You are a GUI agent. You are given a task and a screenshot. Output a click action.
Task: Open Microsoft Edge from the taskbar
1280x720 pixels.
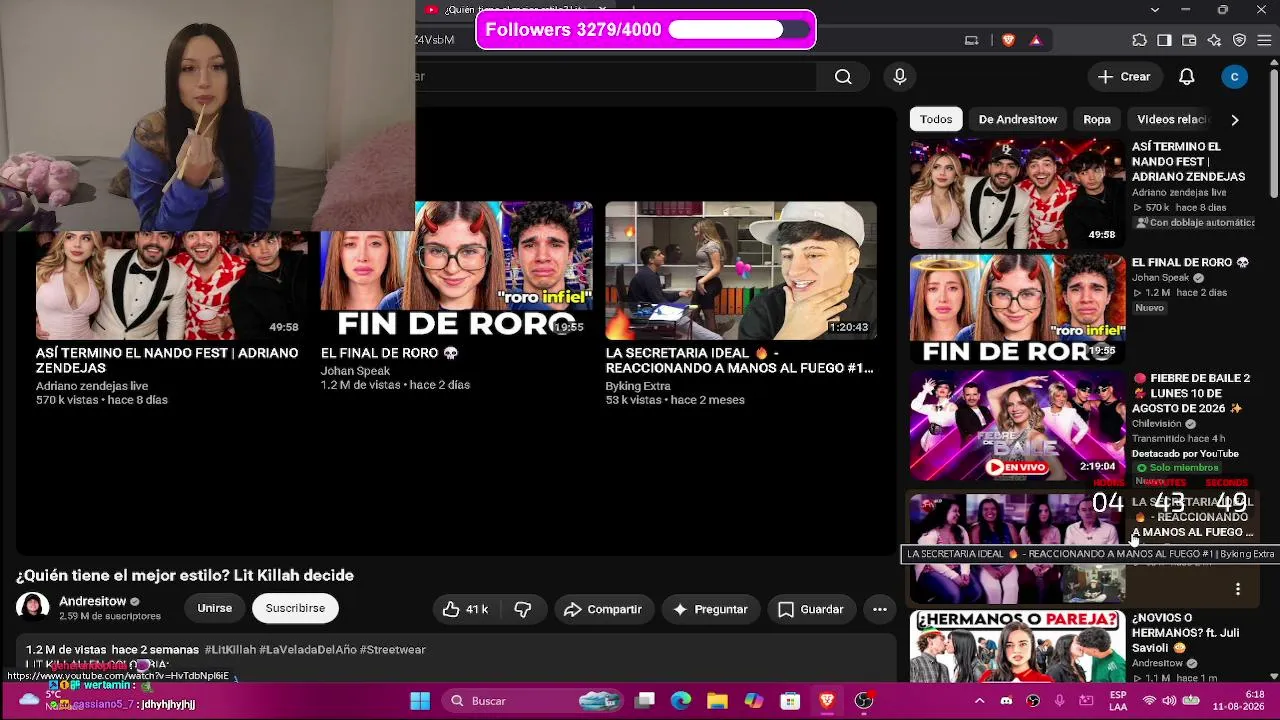[681, 701]
